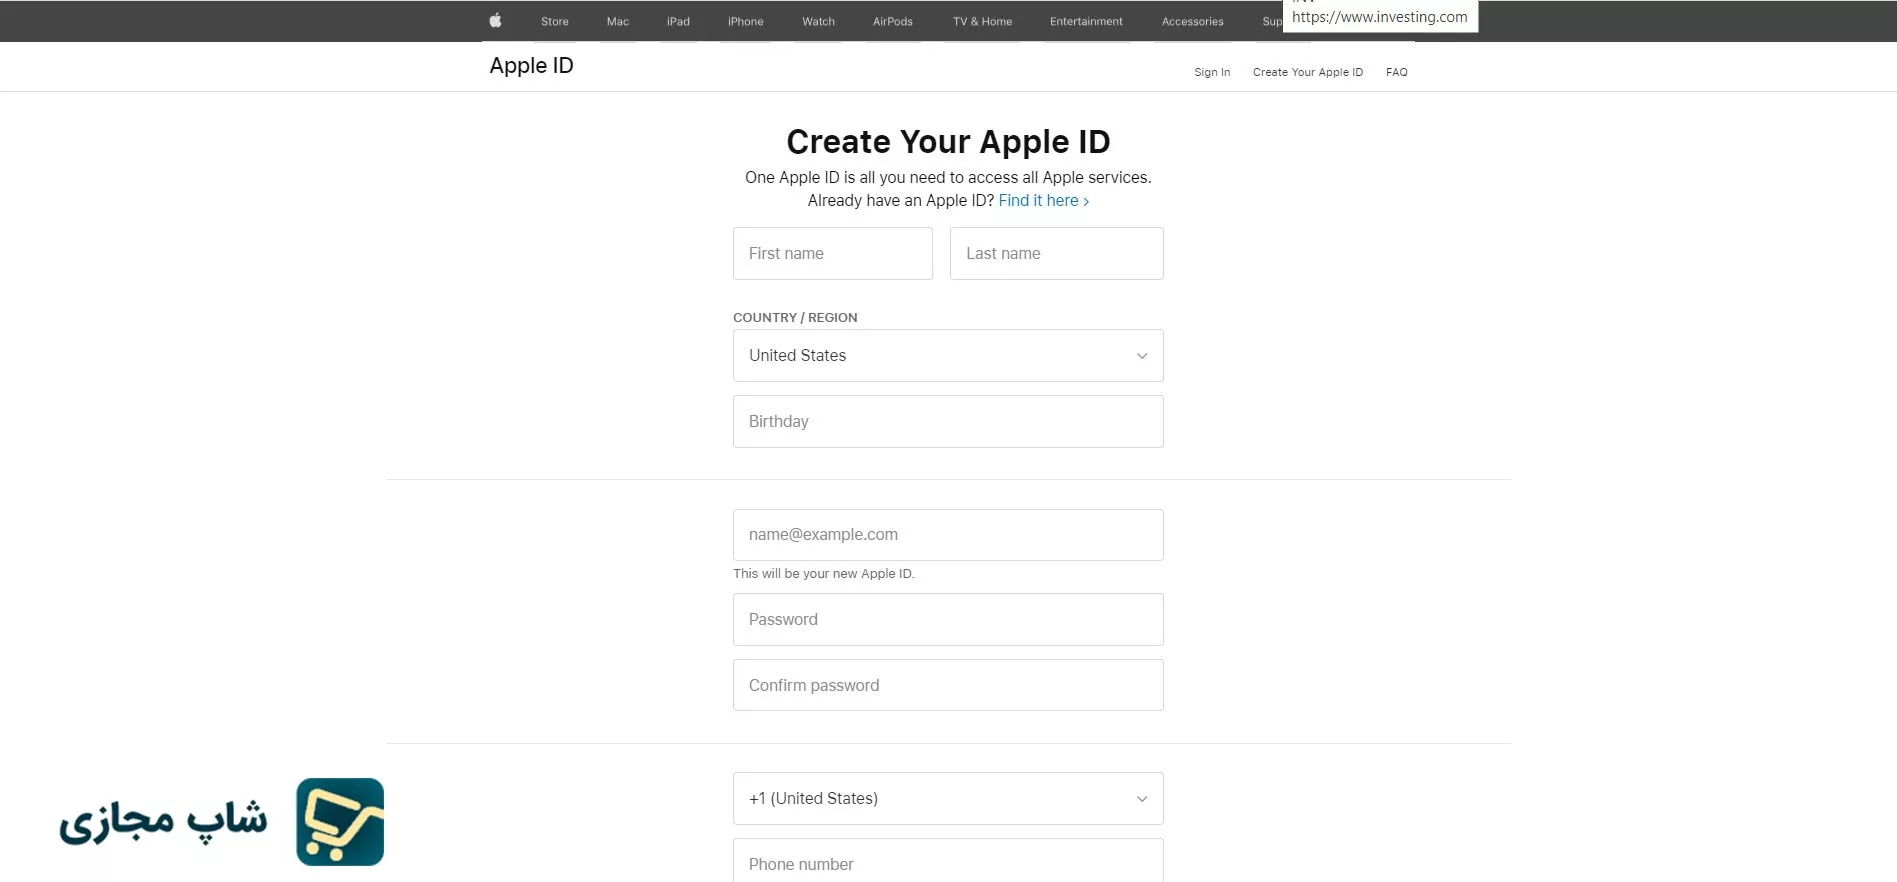Focus the Birthday field
This screenshot has height=882, width=1897.
point(948,421)
